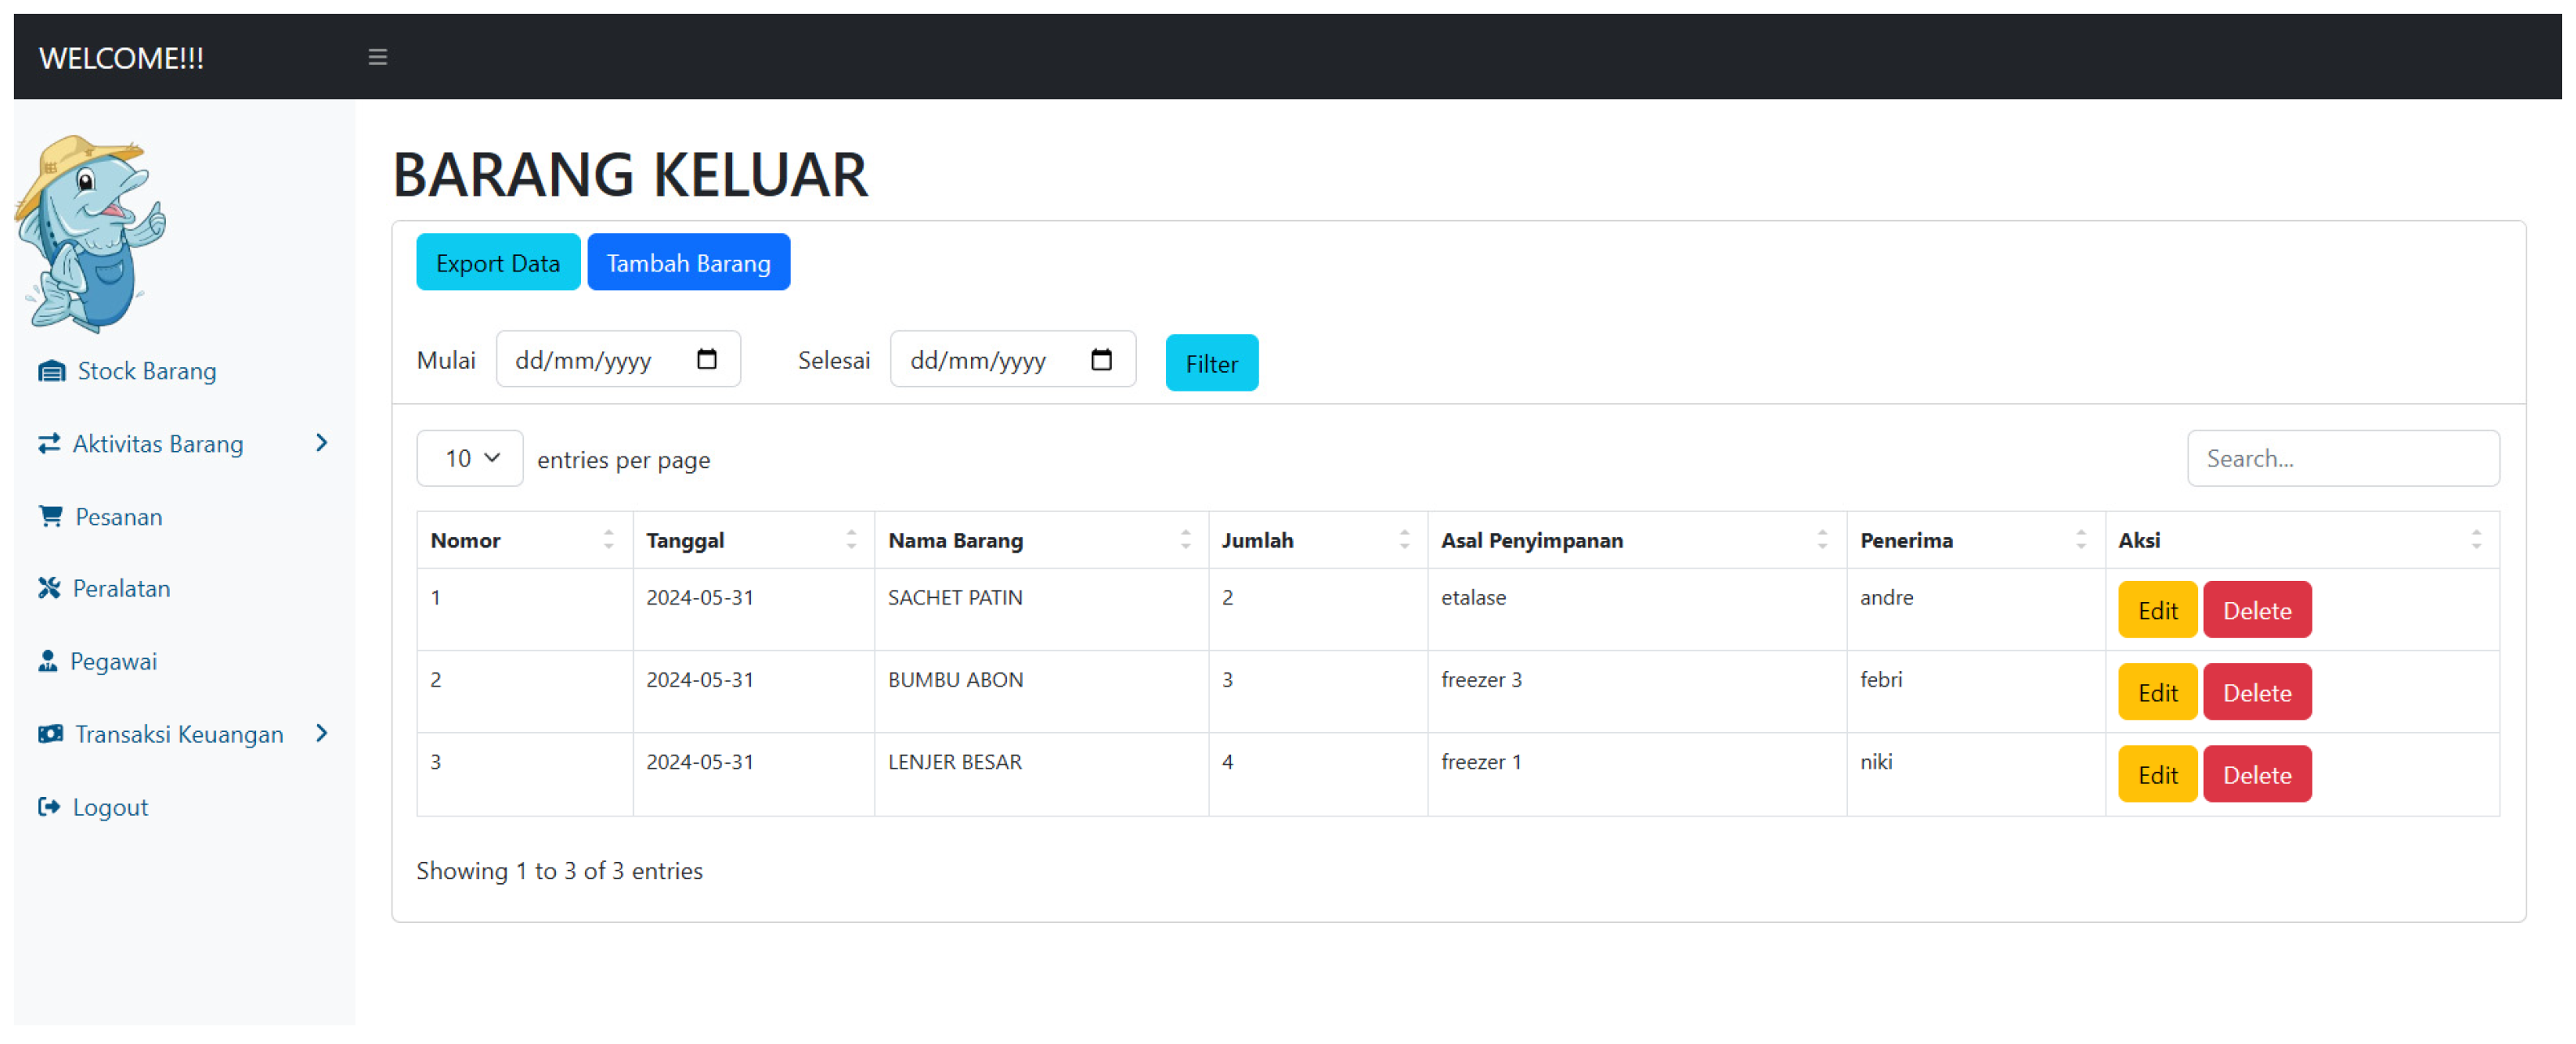The height and width of the screenshot is (1044, 2576).
Task: Click the Peralatan tools icon
Action: coord(49,588)
